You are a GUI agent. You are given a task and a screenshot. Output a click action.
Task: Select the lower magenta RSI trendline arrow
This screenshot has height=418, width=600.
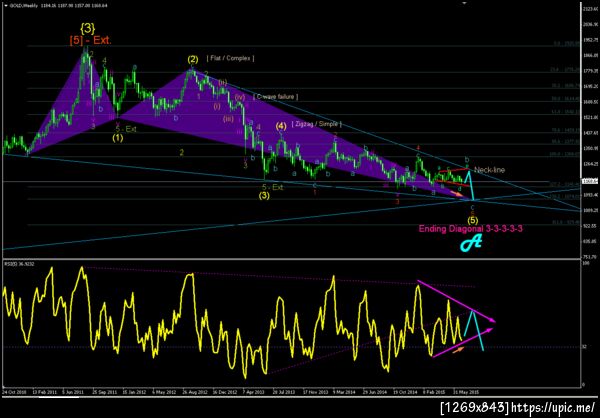coord(463,342)
